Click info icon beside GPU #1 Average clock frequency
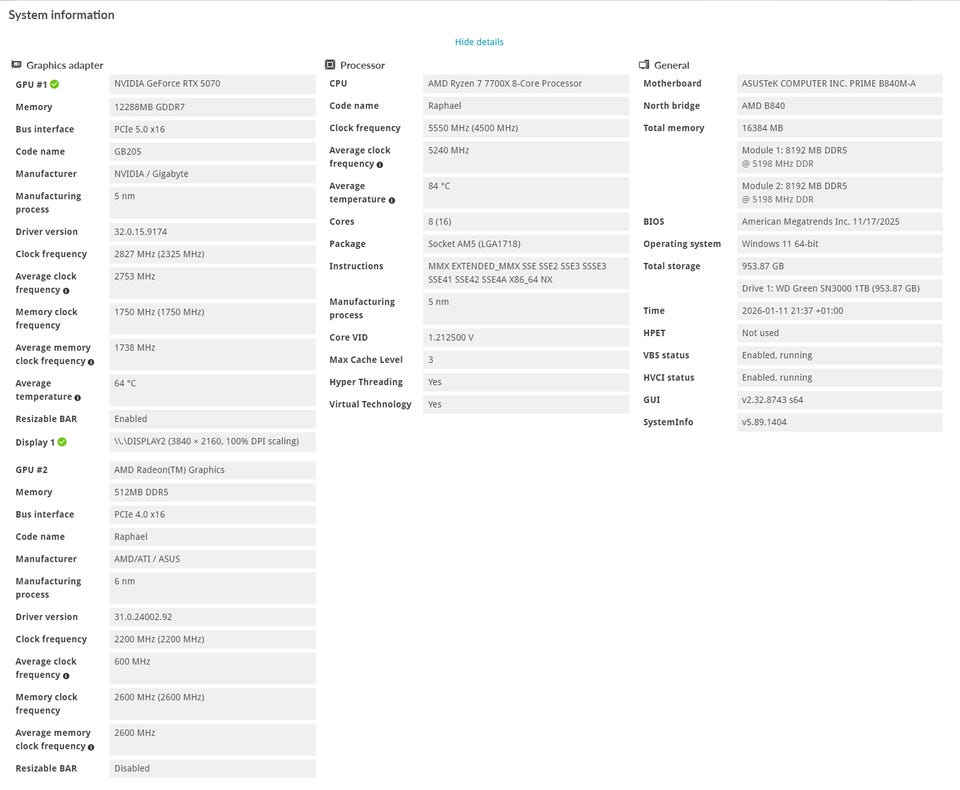The width and height of the screenshot is (960, 790). pos(66,291)
